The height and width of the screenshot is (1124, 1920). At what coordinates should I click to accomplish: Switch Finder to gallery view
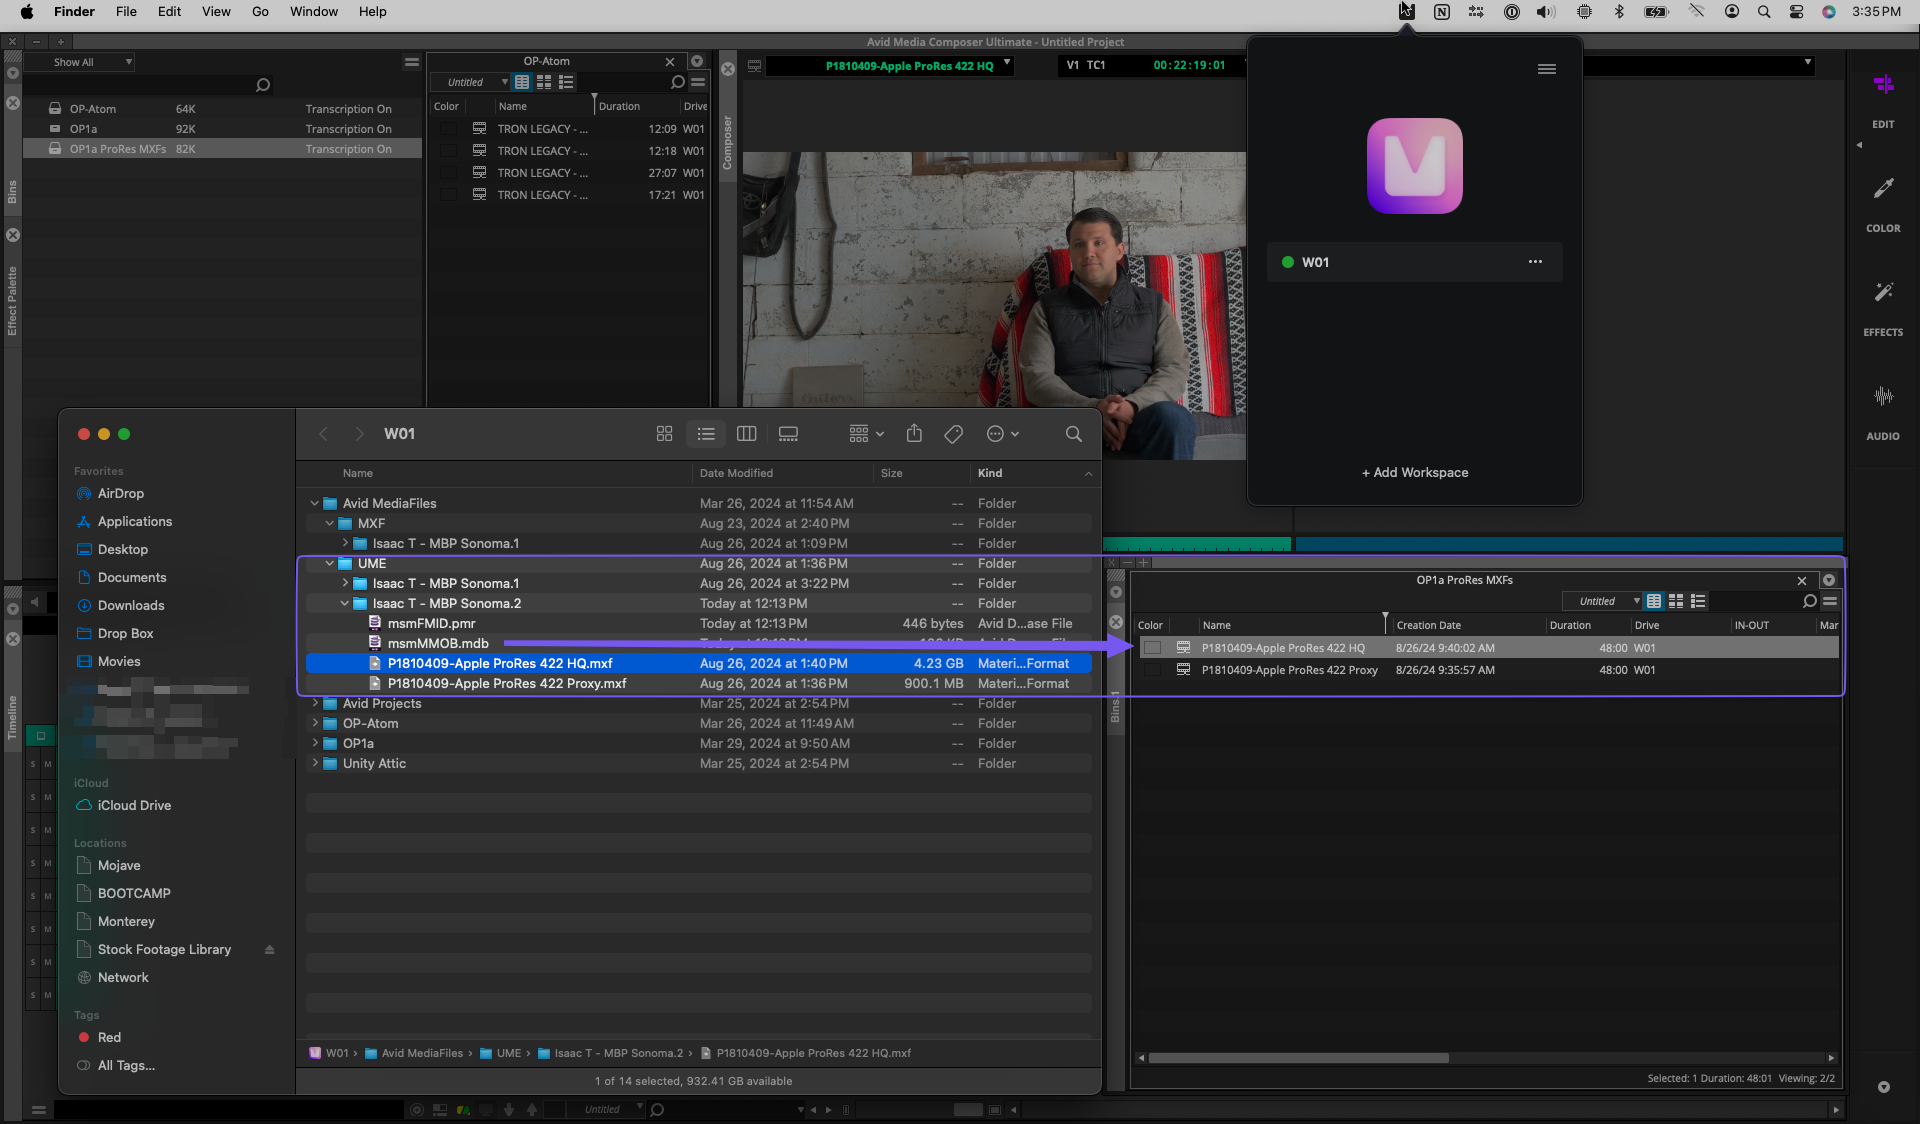(788, 434)
